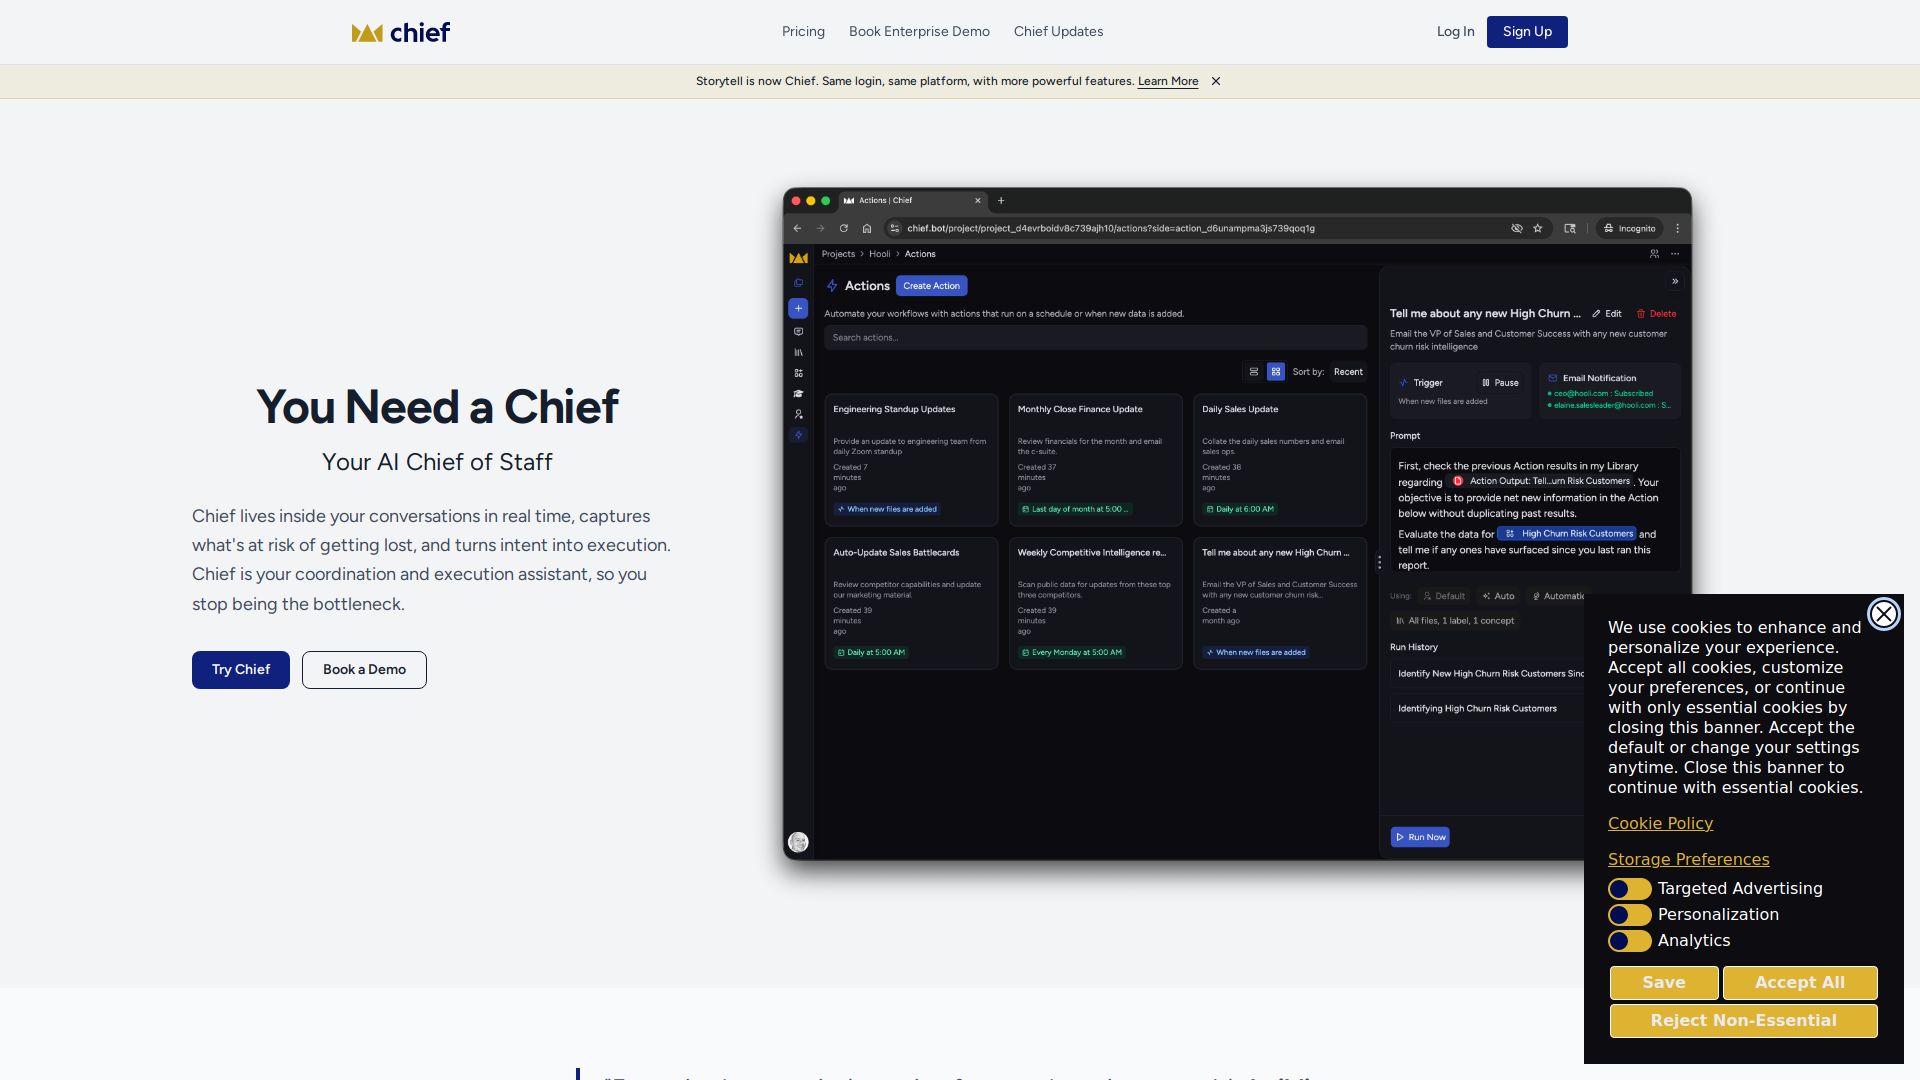Switch to list view in the demo Actions page

tap(1254, 372)
